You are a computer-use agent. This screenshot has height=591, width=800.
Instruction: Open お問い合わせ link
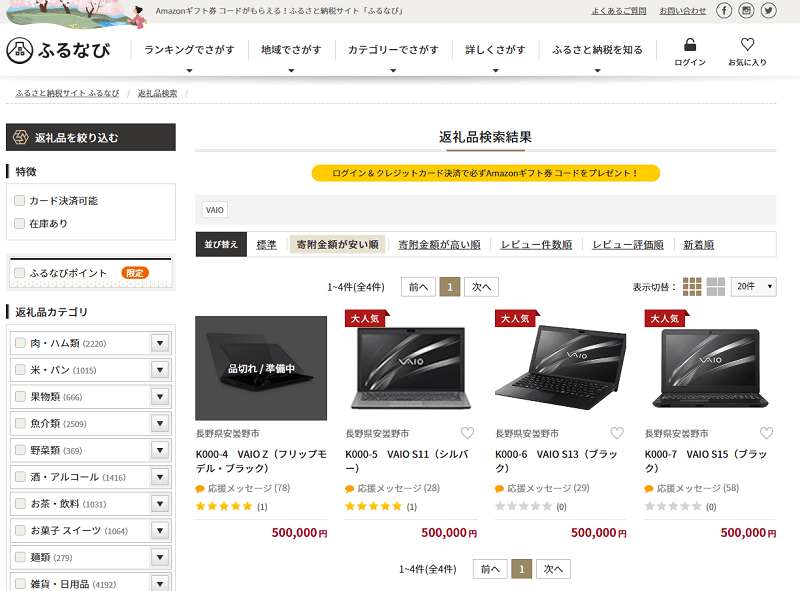click(x=683, y=11)
